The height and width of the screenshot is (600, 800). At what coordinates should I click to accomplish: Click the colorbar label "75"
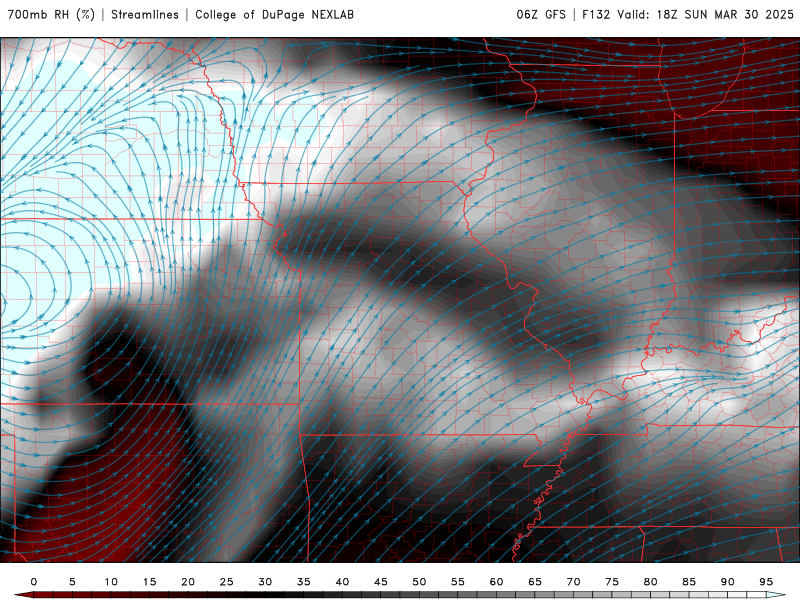click(612, 582)
